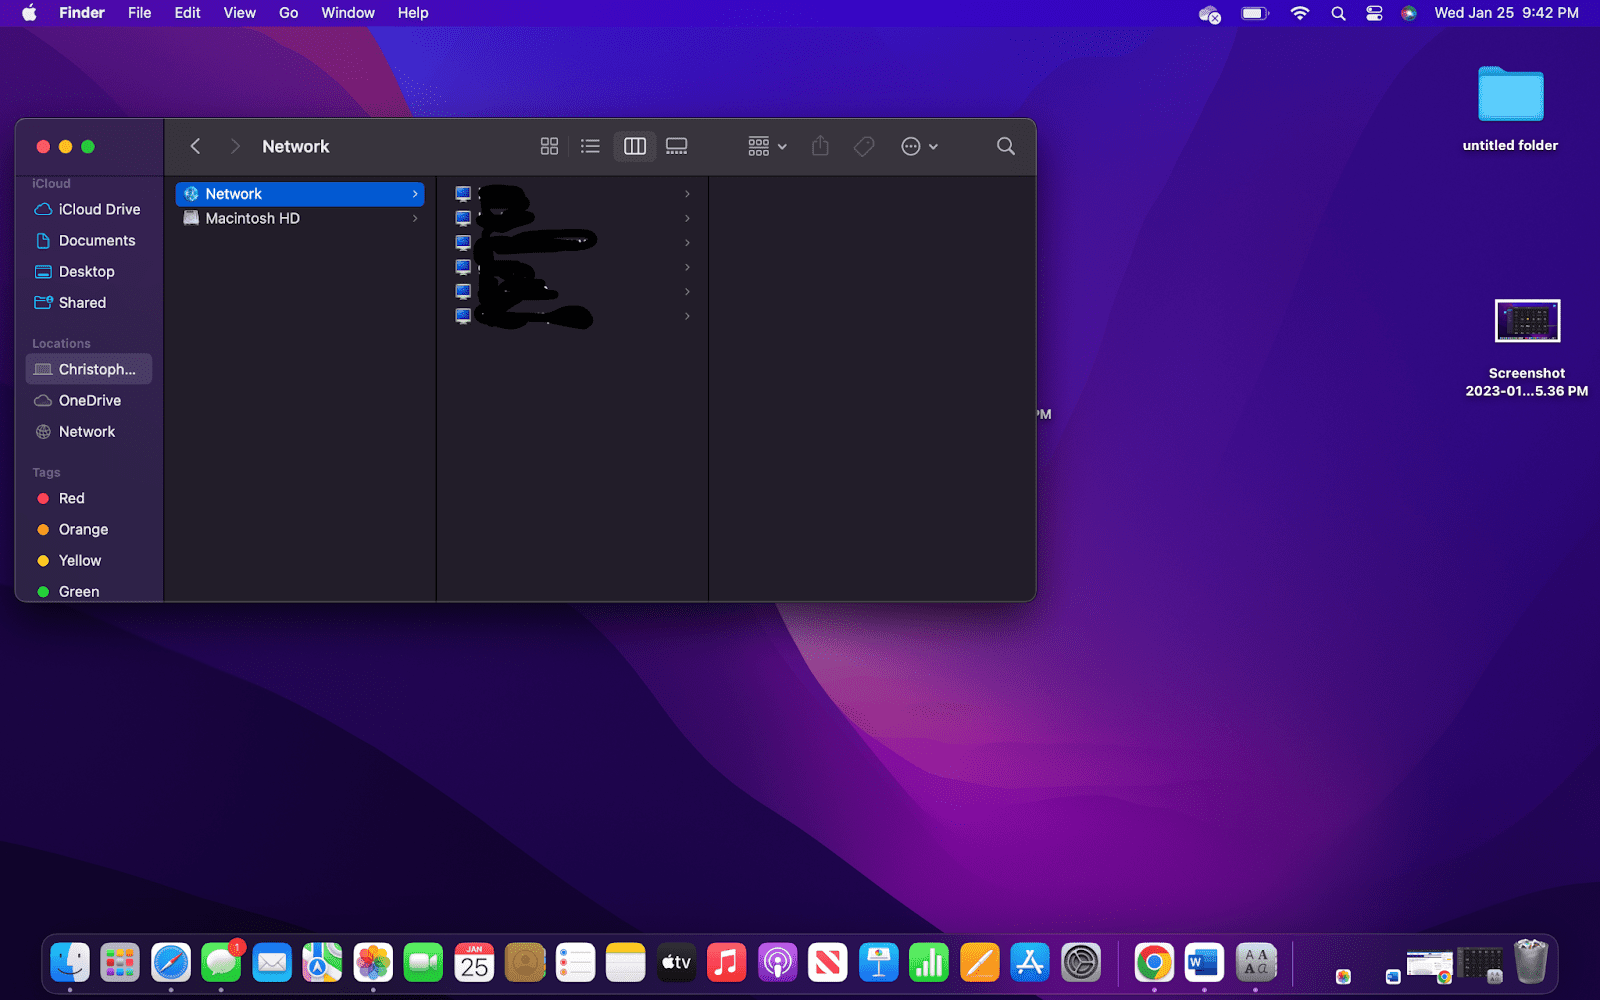Select the Yellow tag in sidebar

tap(88, 560)
